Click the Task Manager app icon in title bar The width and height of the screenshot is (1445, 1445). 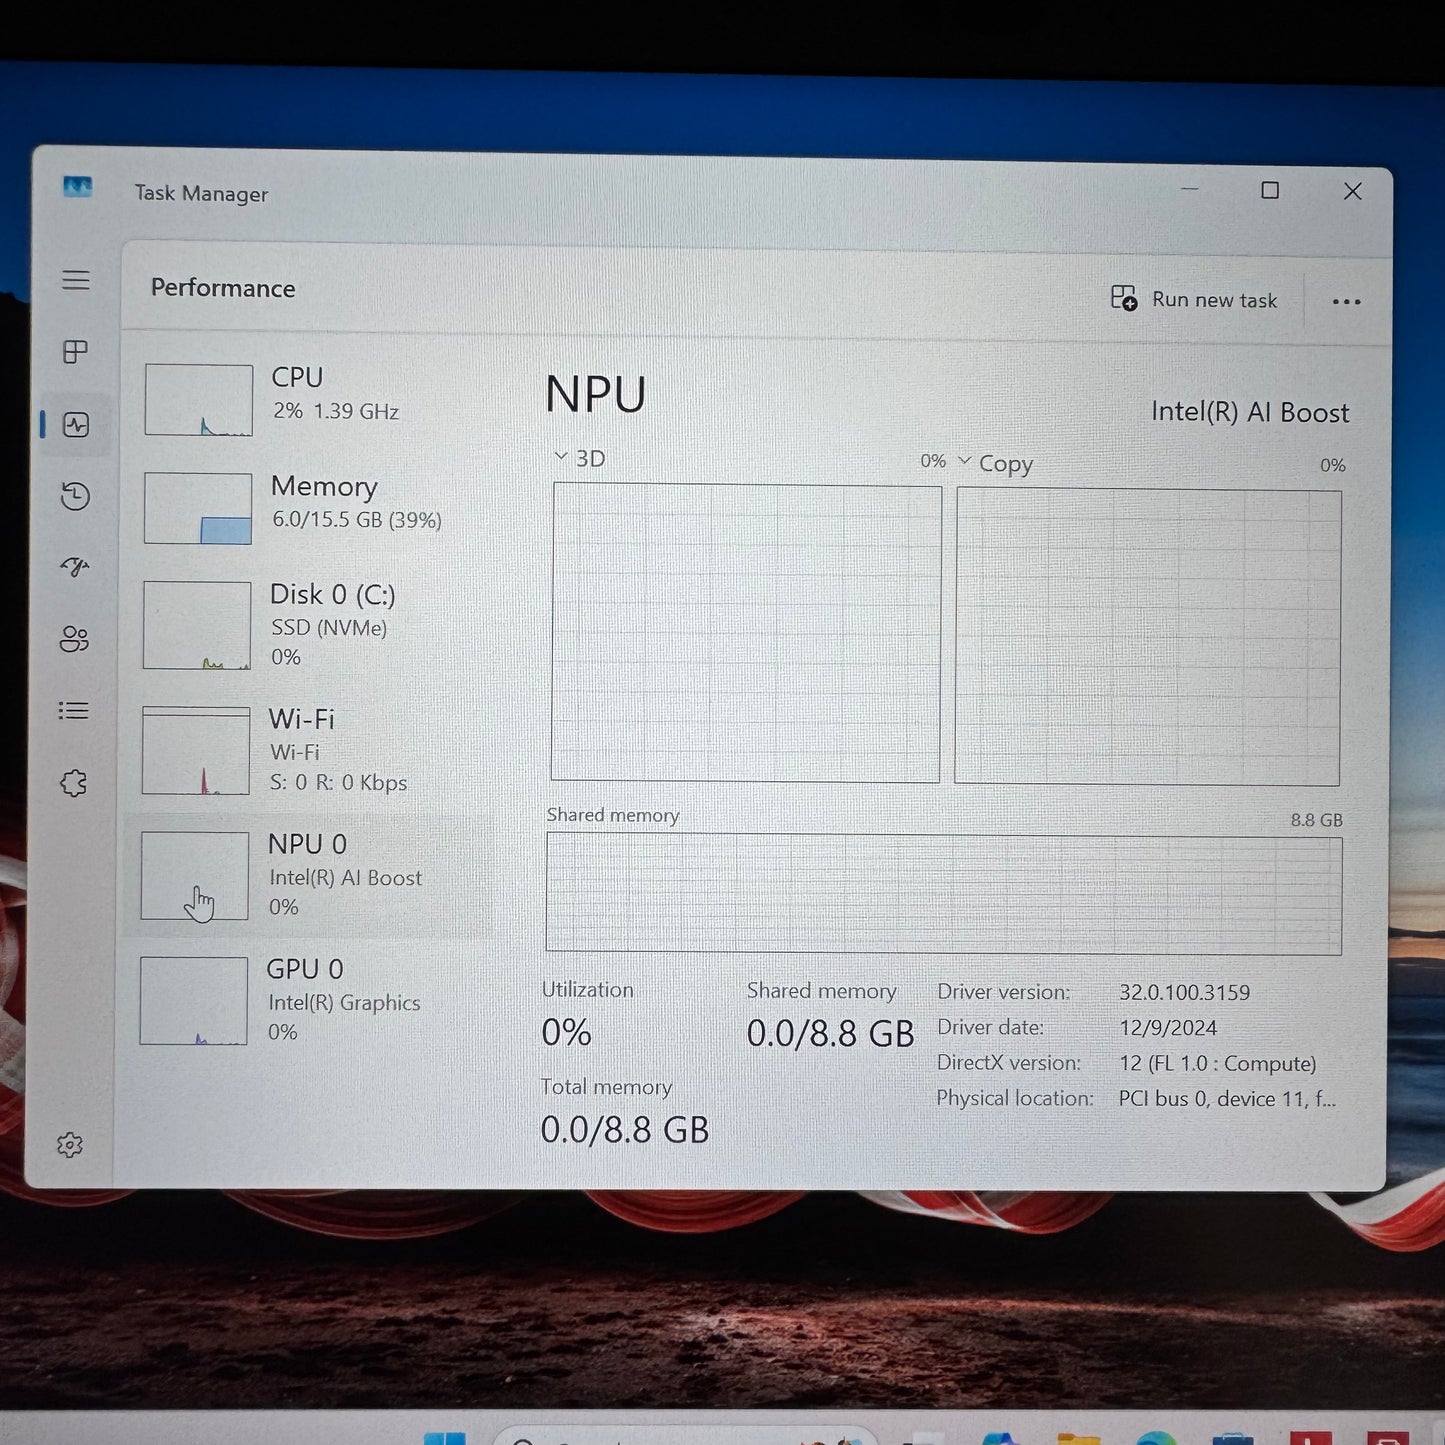pyautogui.click(x=78, y=187)
